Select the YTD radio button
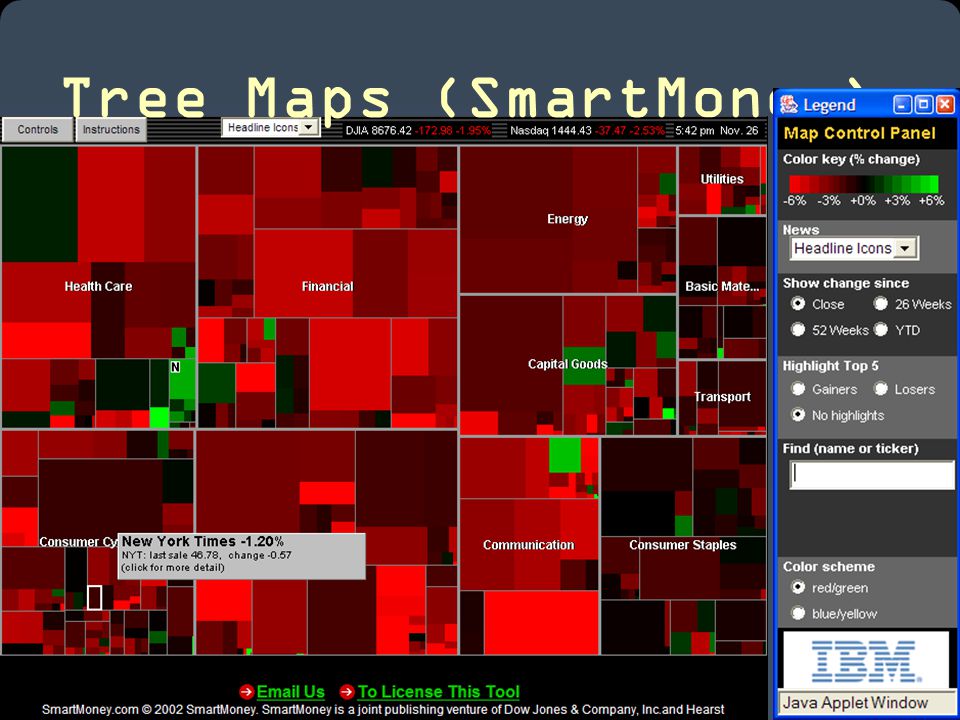Image resolution: width=960 pixels, height=720 pixels. [880, 330]
